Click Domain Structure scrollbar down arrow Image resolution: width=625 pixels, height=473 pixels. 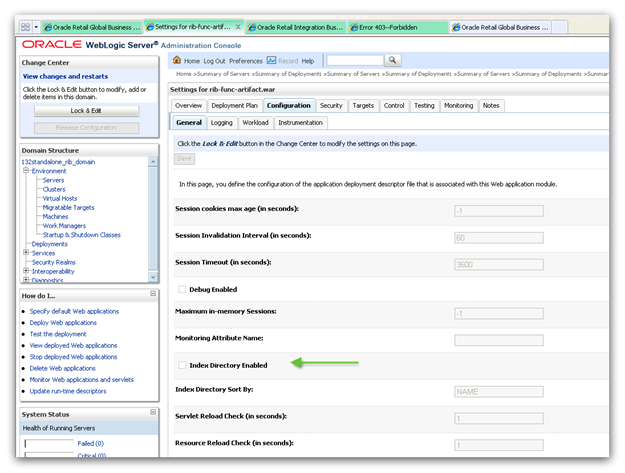(153, 277)
